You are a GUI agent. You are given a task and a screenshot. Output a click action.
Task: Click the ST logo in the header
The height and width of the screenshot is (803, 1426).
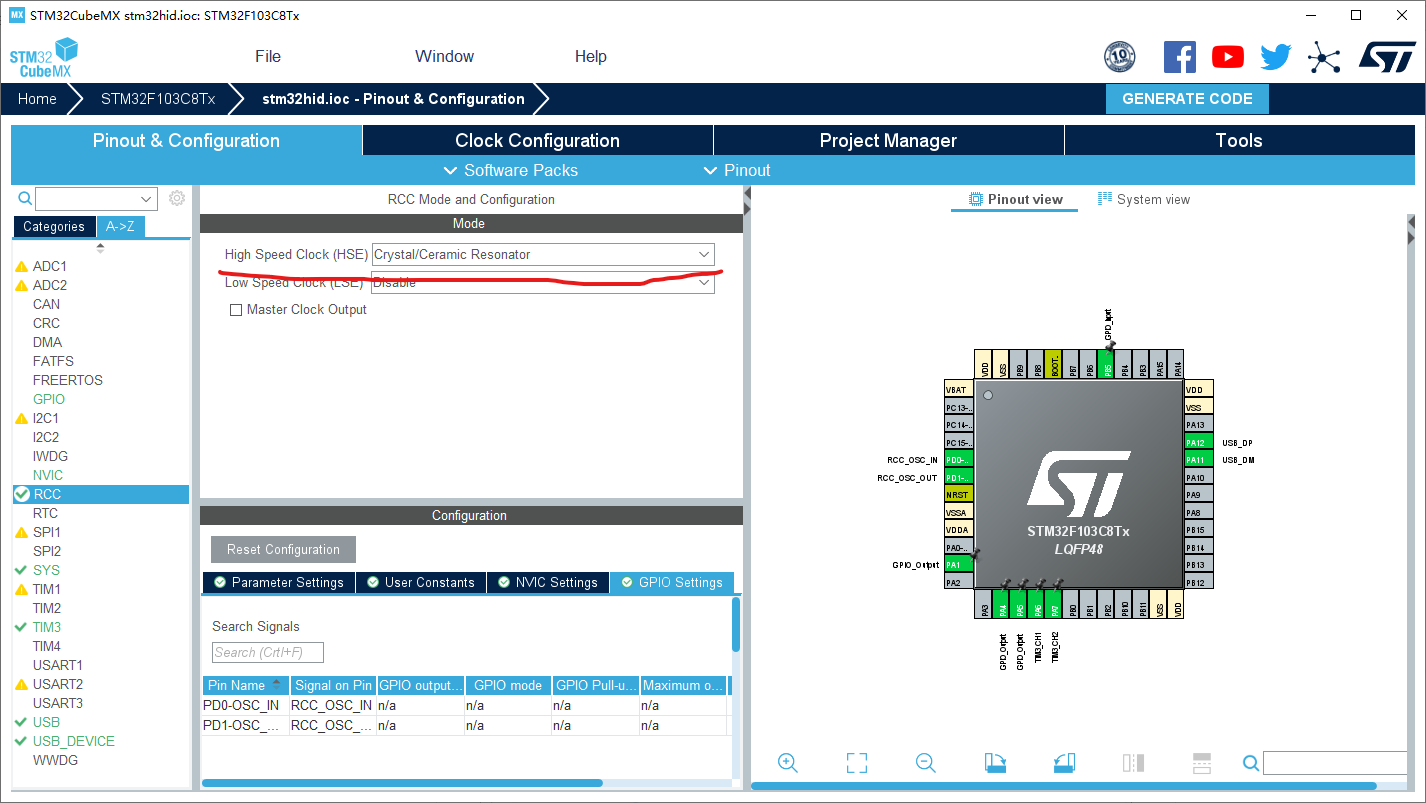click(1386, 57)
